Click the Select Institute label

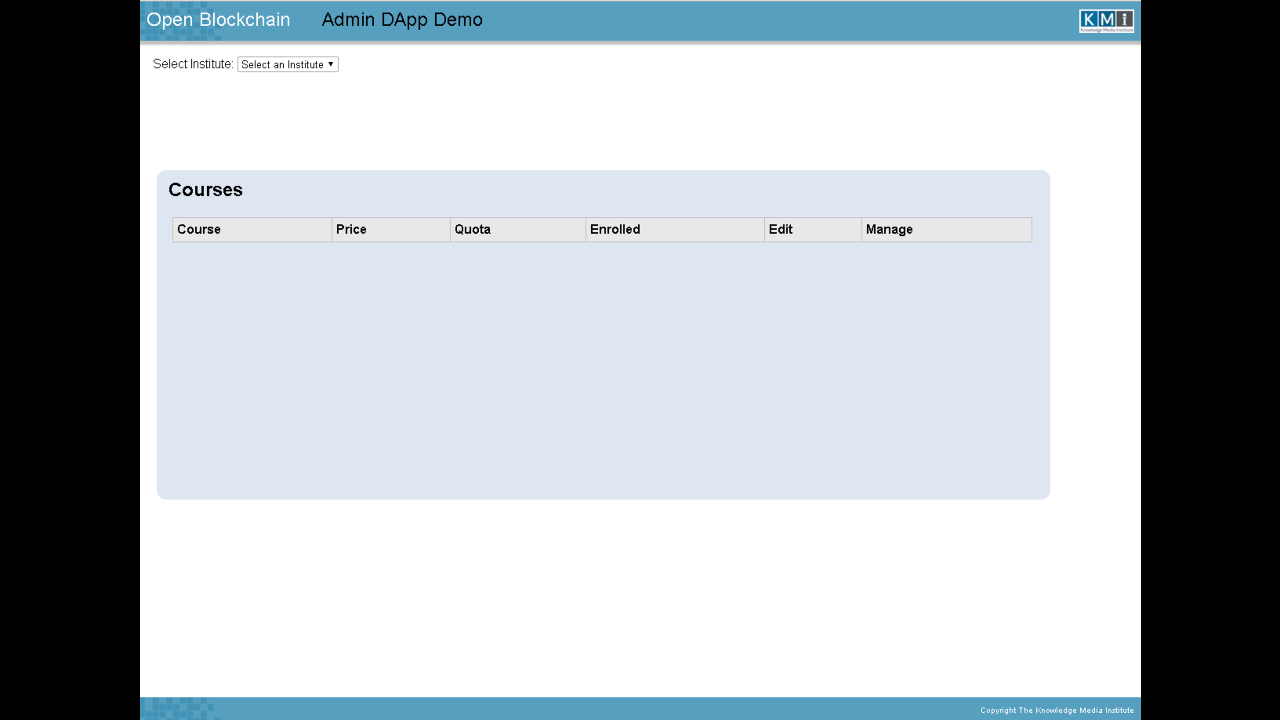tap(192, 63)
